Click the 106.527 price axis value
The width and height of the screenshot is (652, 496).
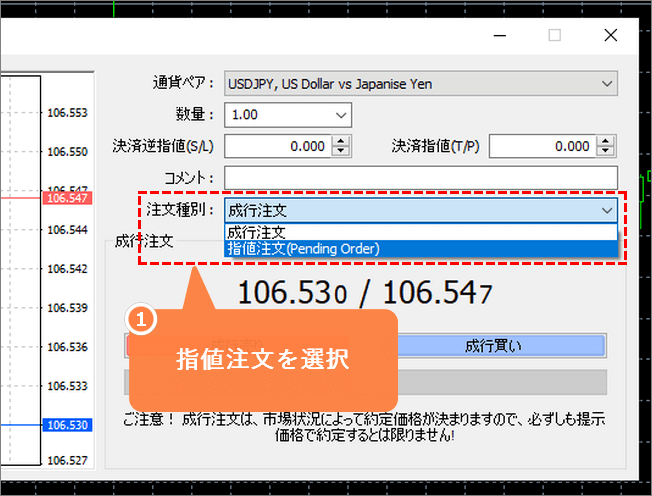[67, 461]
